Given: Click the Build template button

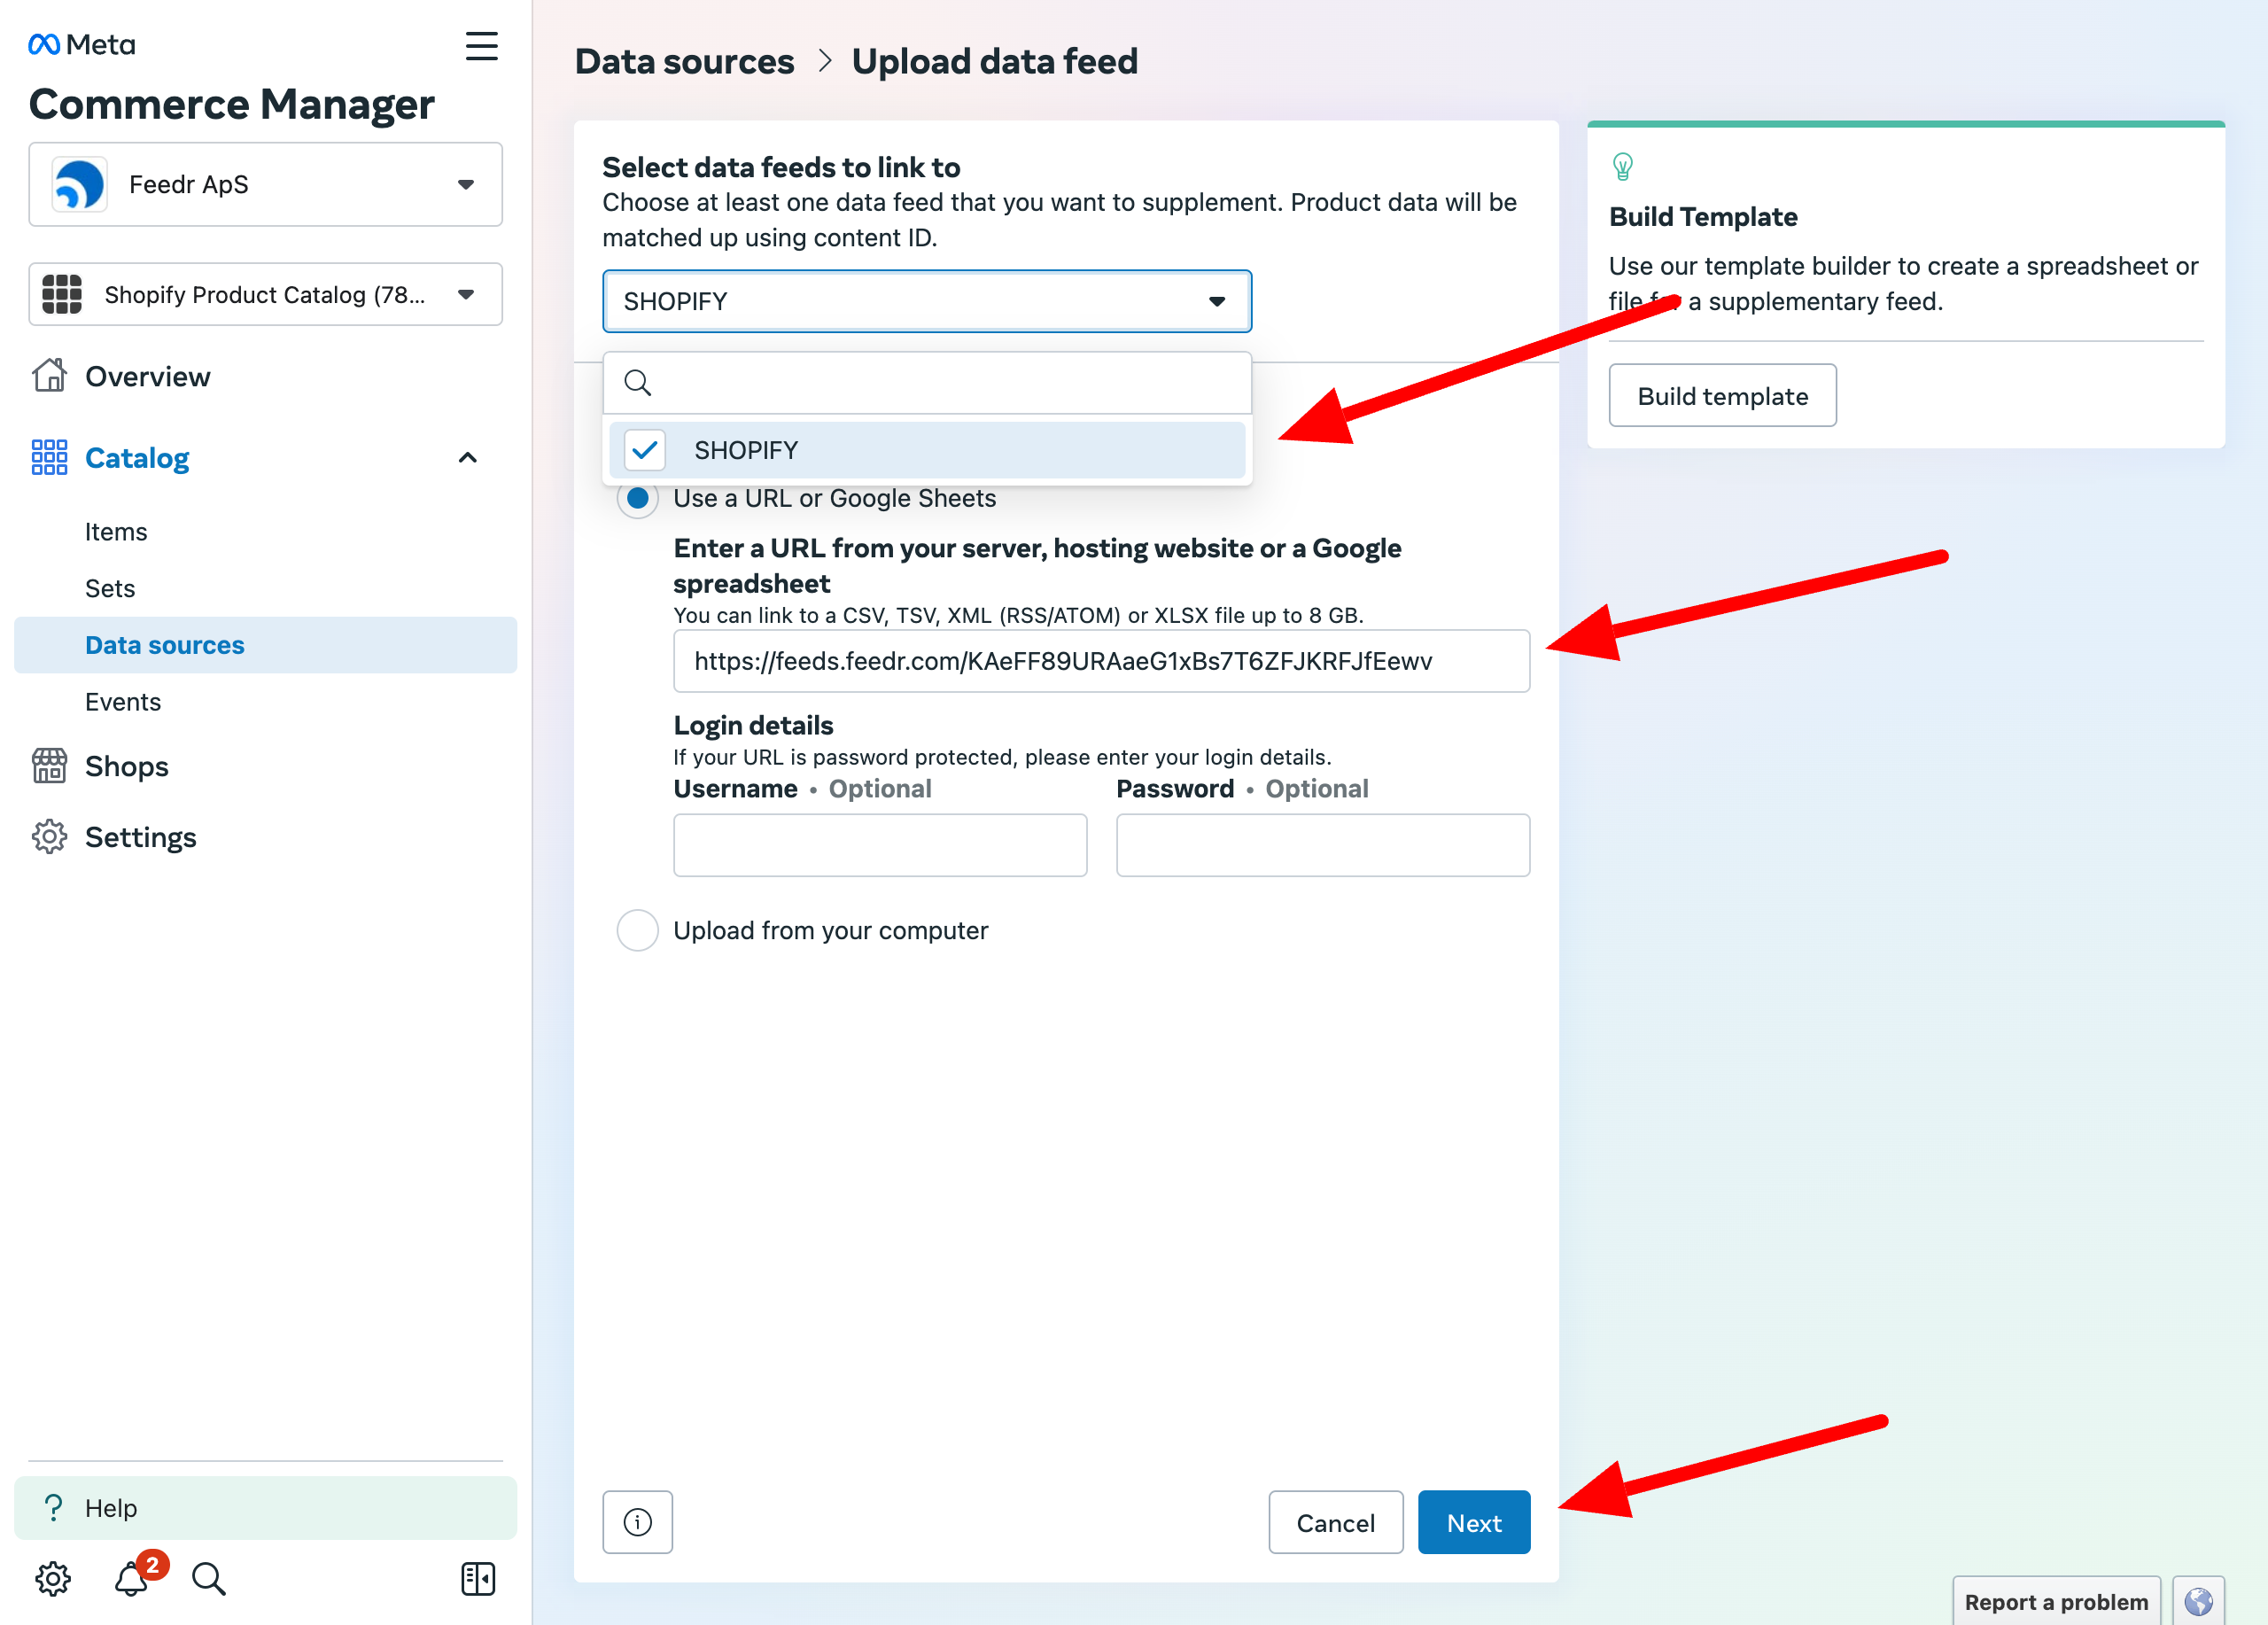Looking at the screenshot, I should pos(1723,396).
